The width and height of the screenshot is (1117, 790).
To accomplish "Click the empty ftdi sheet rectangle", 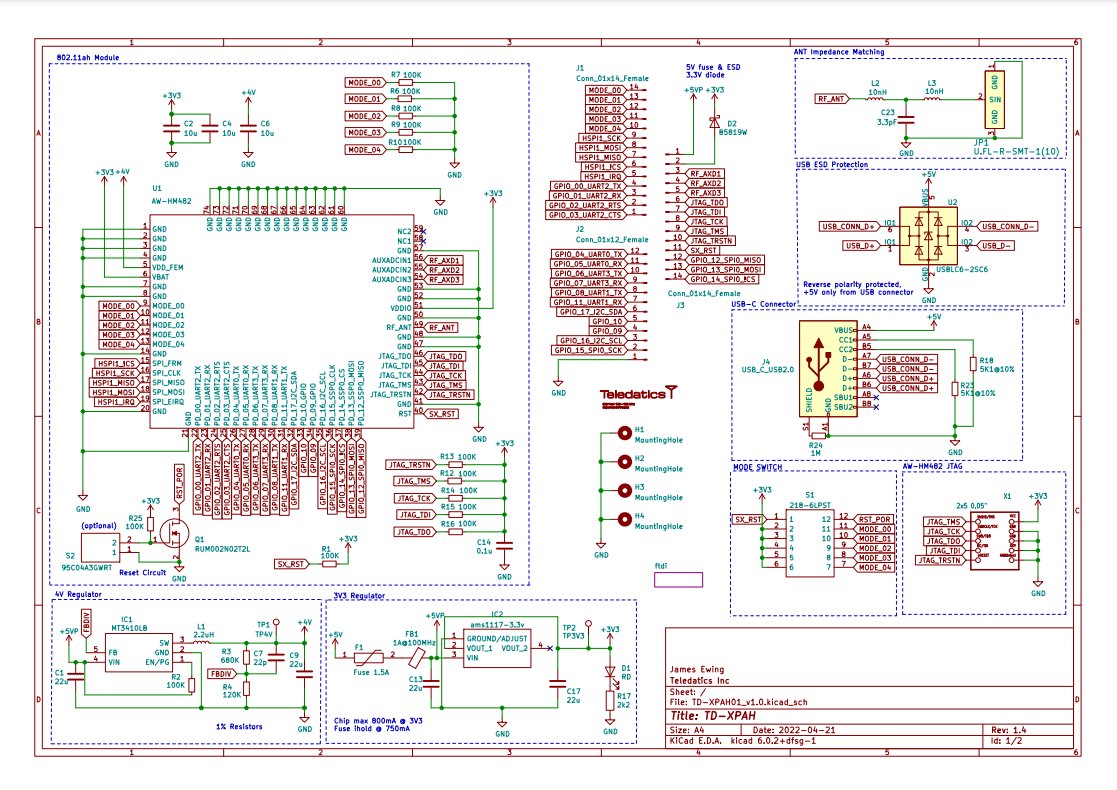I will 678,580.
